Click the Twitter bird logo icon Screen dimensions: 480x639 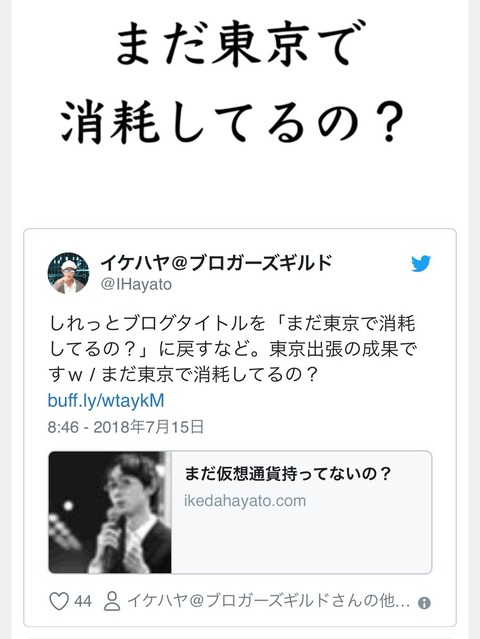421,264
